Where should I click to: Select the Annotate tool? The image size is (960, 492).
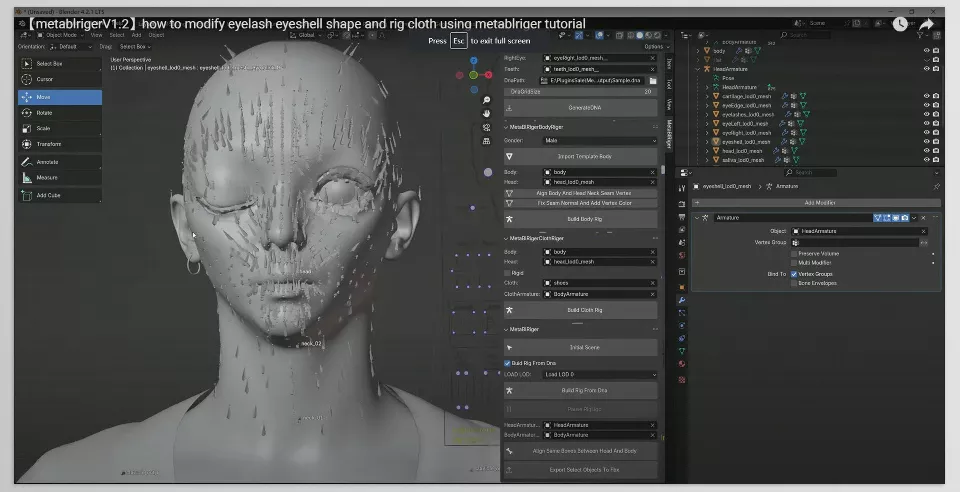click(x=60, y=162)
